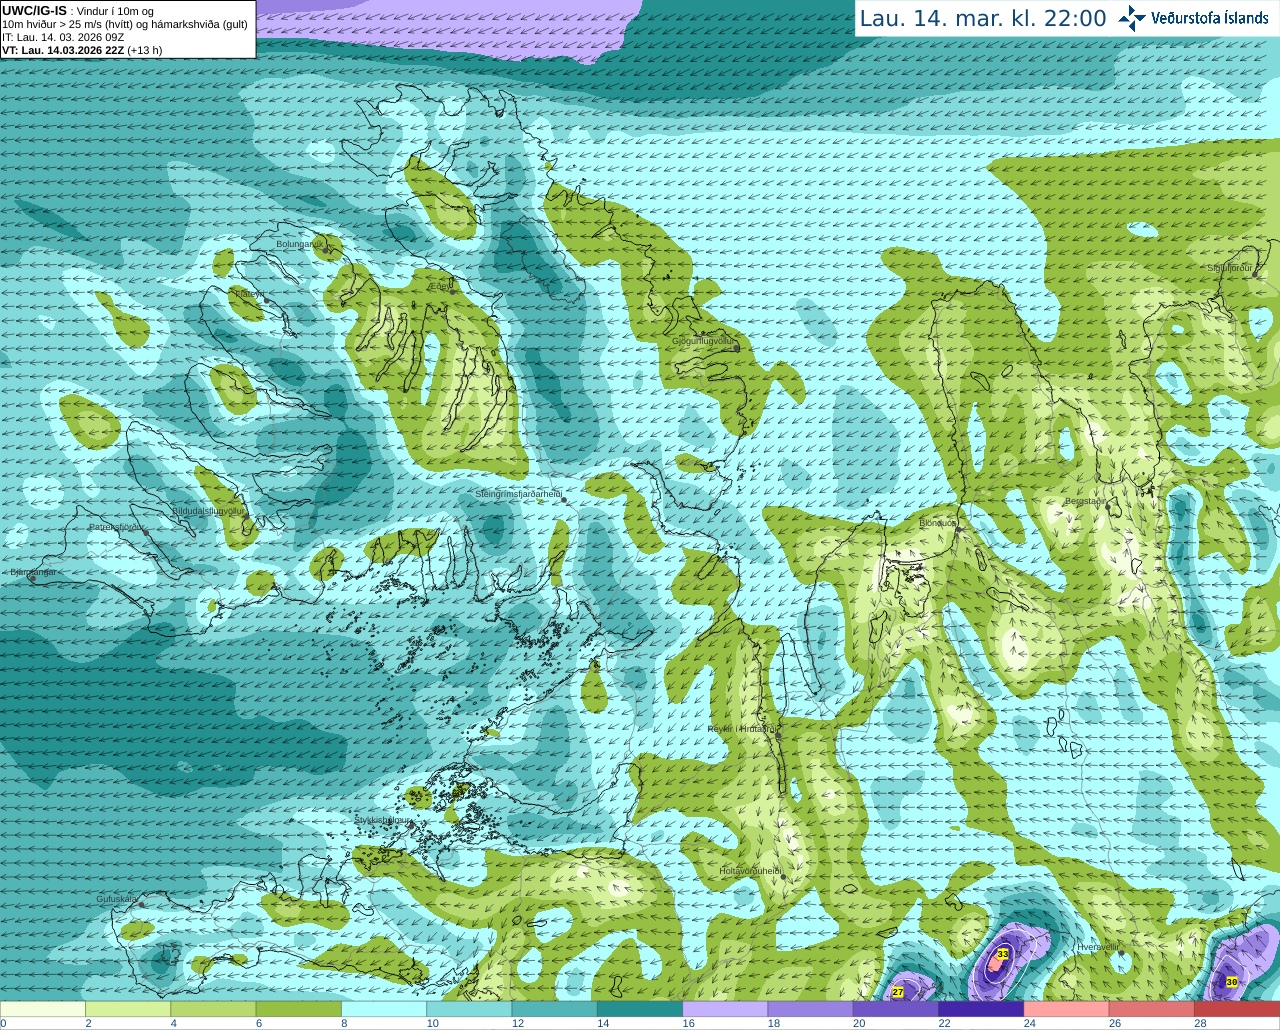Click the Bolungarvík station label
1280x1030 pixels.
pyautogui.click(x=299, y=244)
